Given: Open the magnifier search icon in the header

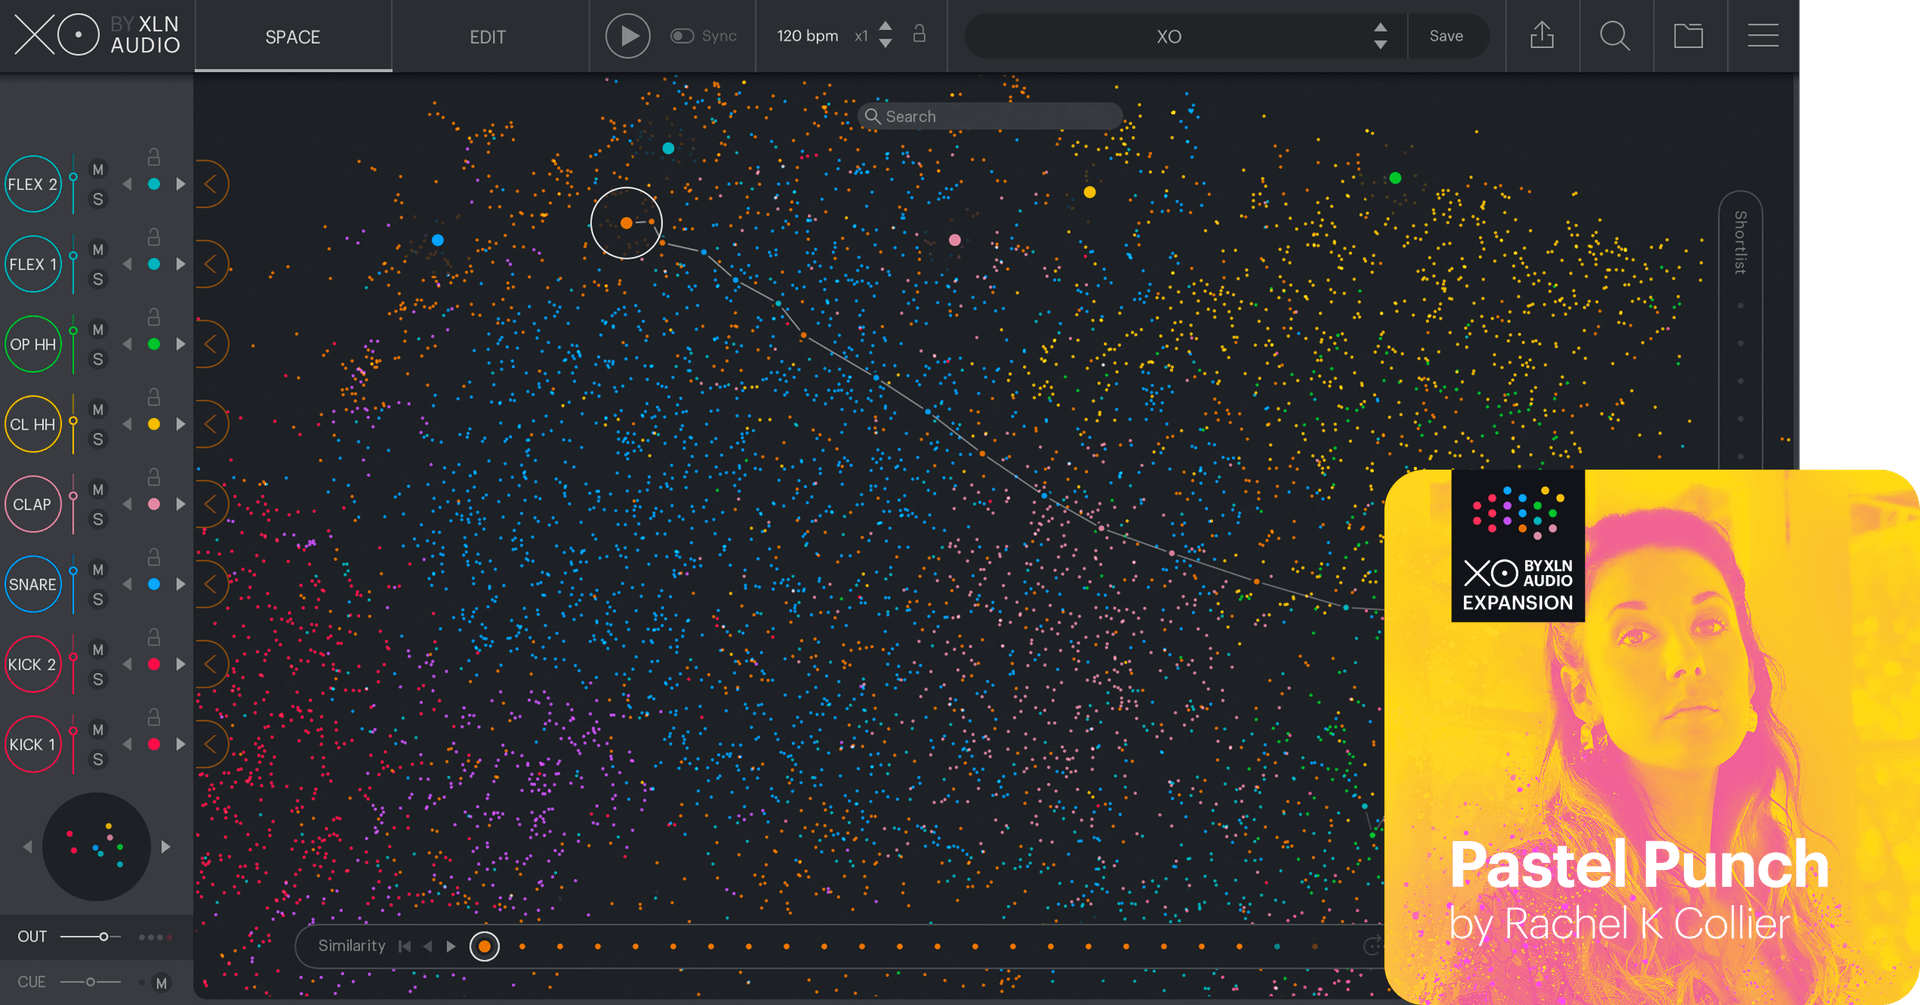Looking at the screenshot, I should pyautogui.click(x=1615, y=36).
